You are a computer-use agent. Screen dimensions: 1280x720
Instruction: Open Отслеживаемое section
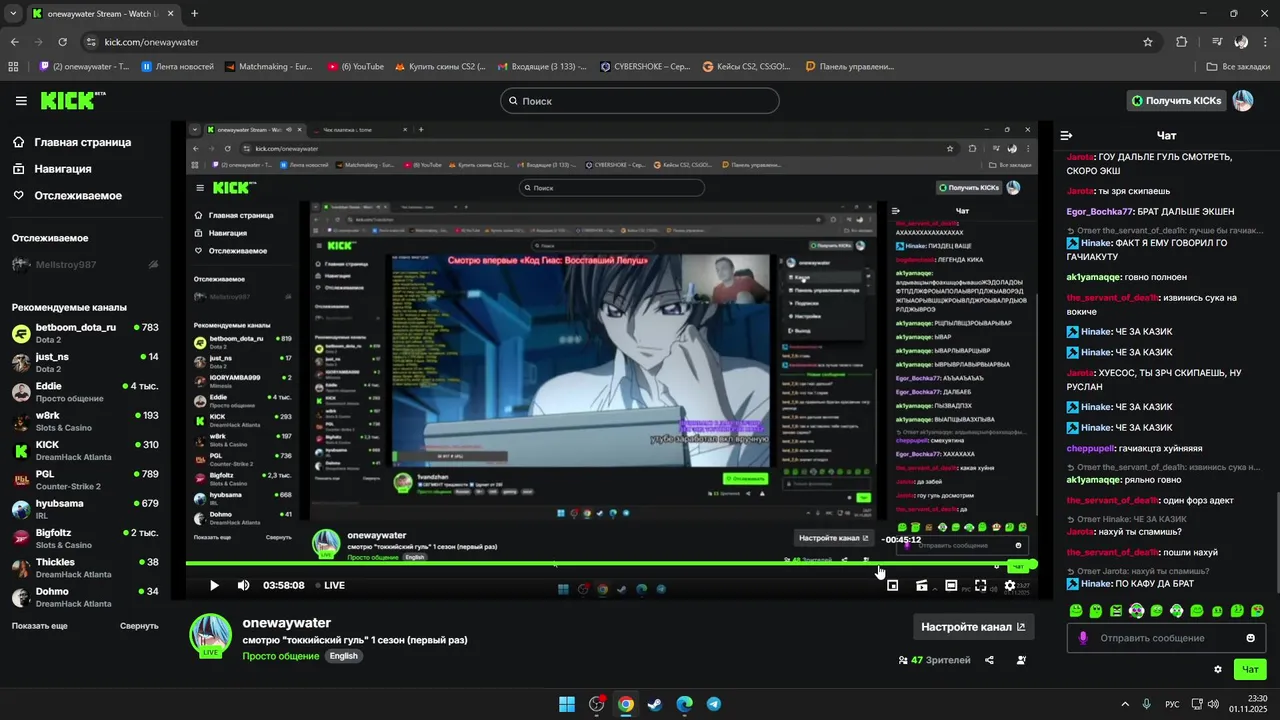coord(67,196)
